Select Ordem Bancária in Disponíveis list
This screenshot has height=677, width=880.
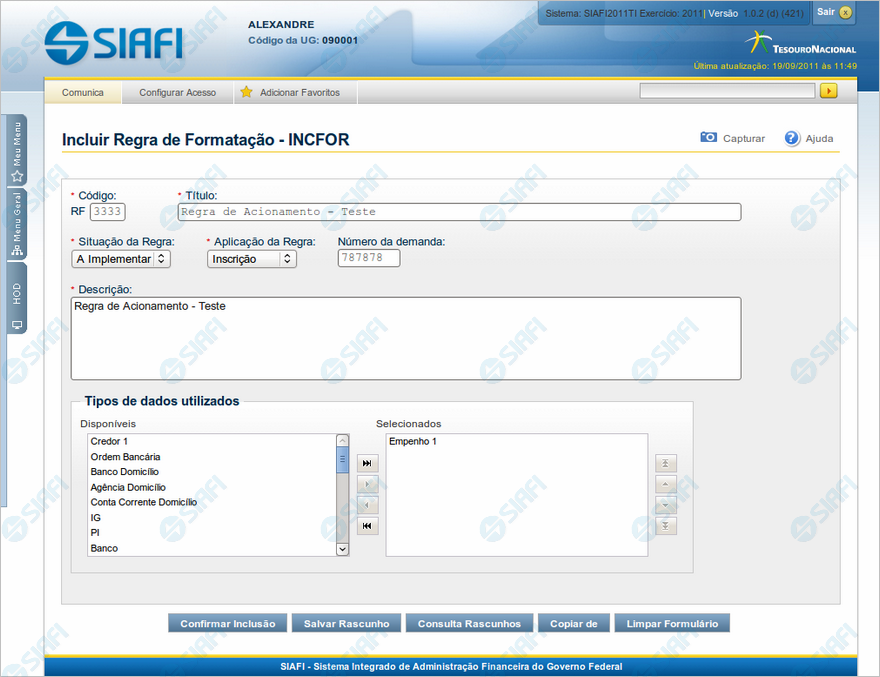[x=125, y=456]
